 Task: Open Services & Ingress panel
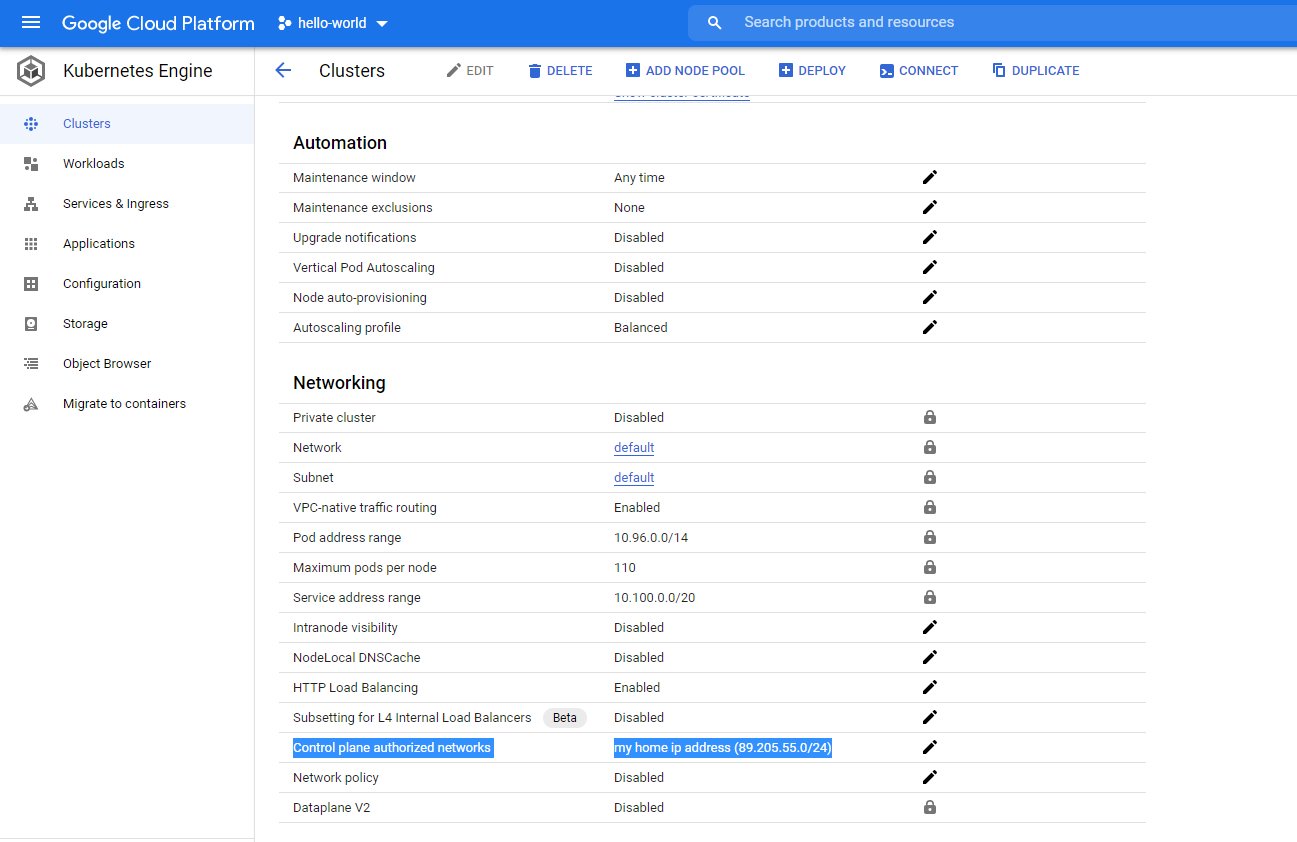point(31,203)
